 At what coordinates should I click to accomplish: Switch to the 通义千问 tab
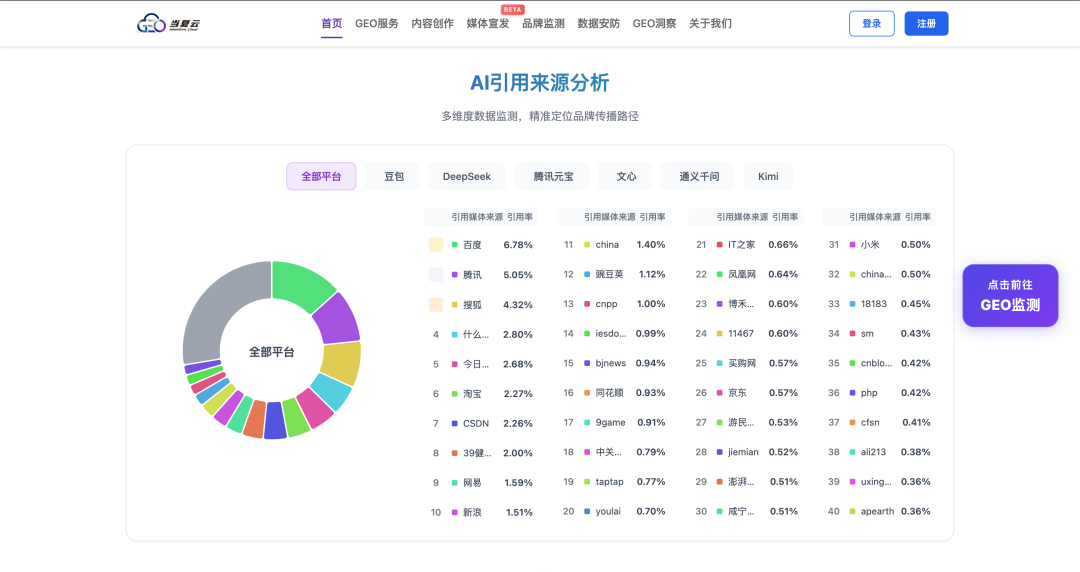(699, 176)
